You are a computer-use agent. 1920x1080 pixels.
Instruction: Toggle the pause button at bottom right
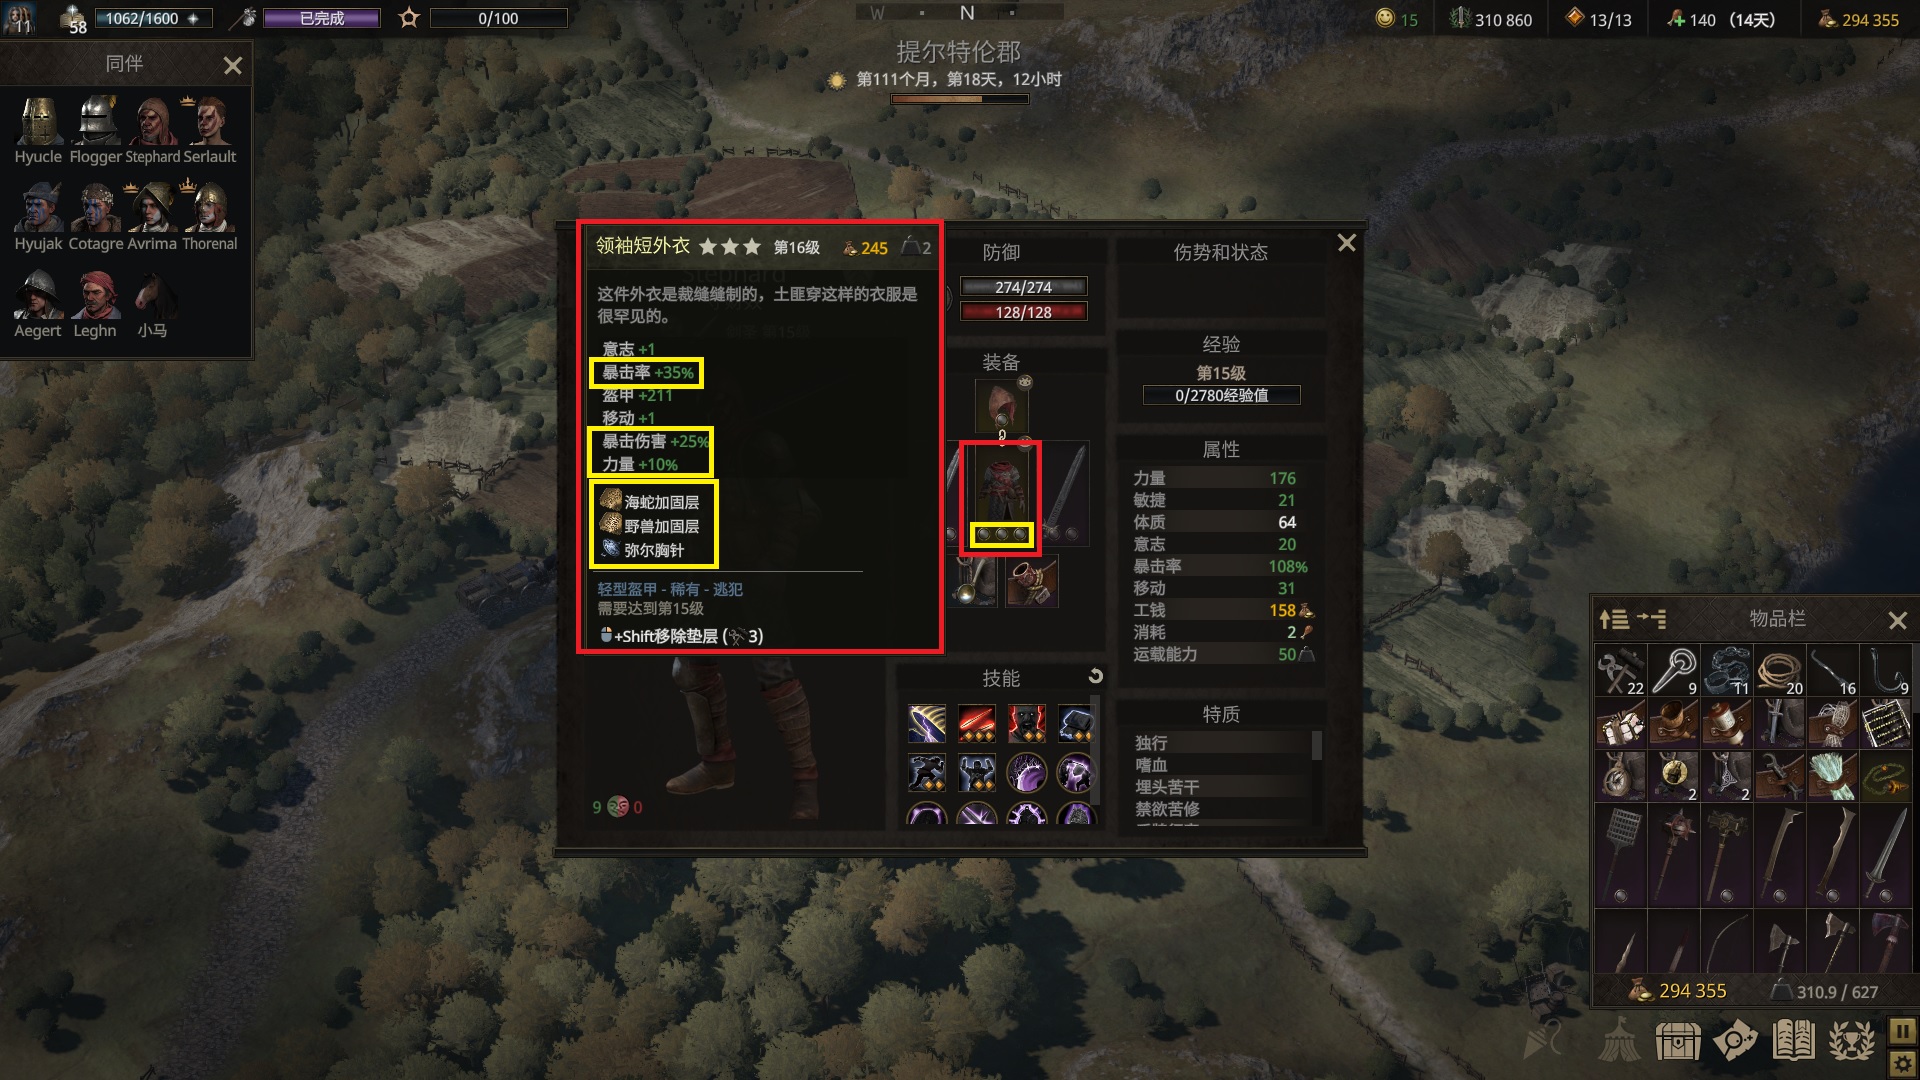tap(1902, 1030)
